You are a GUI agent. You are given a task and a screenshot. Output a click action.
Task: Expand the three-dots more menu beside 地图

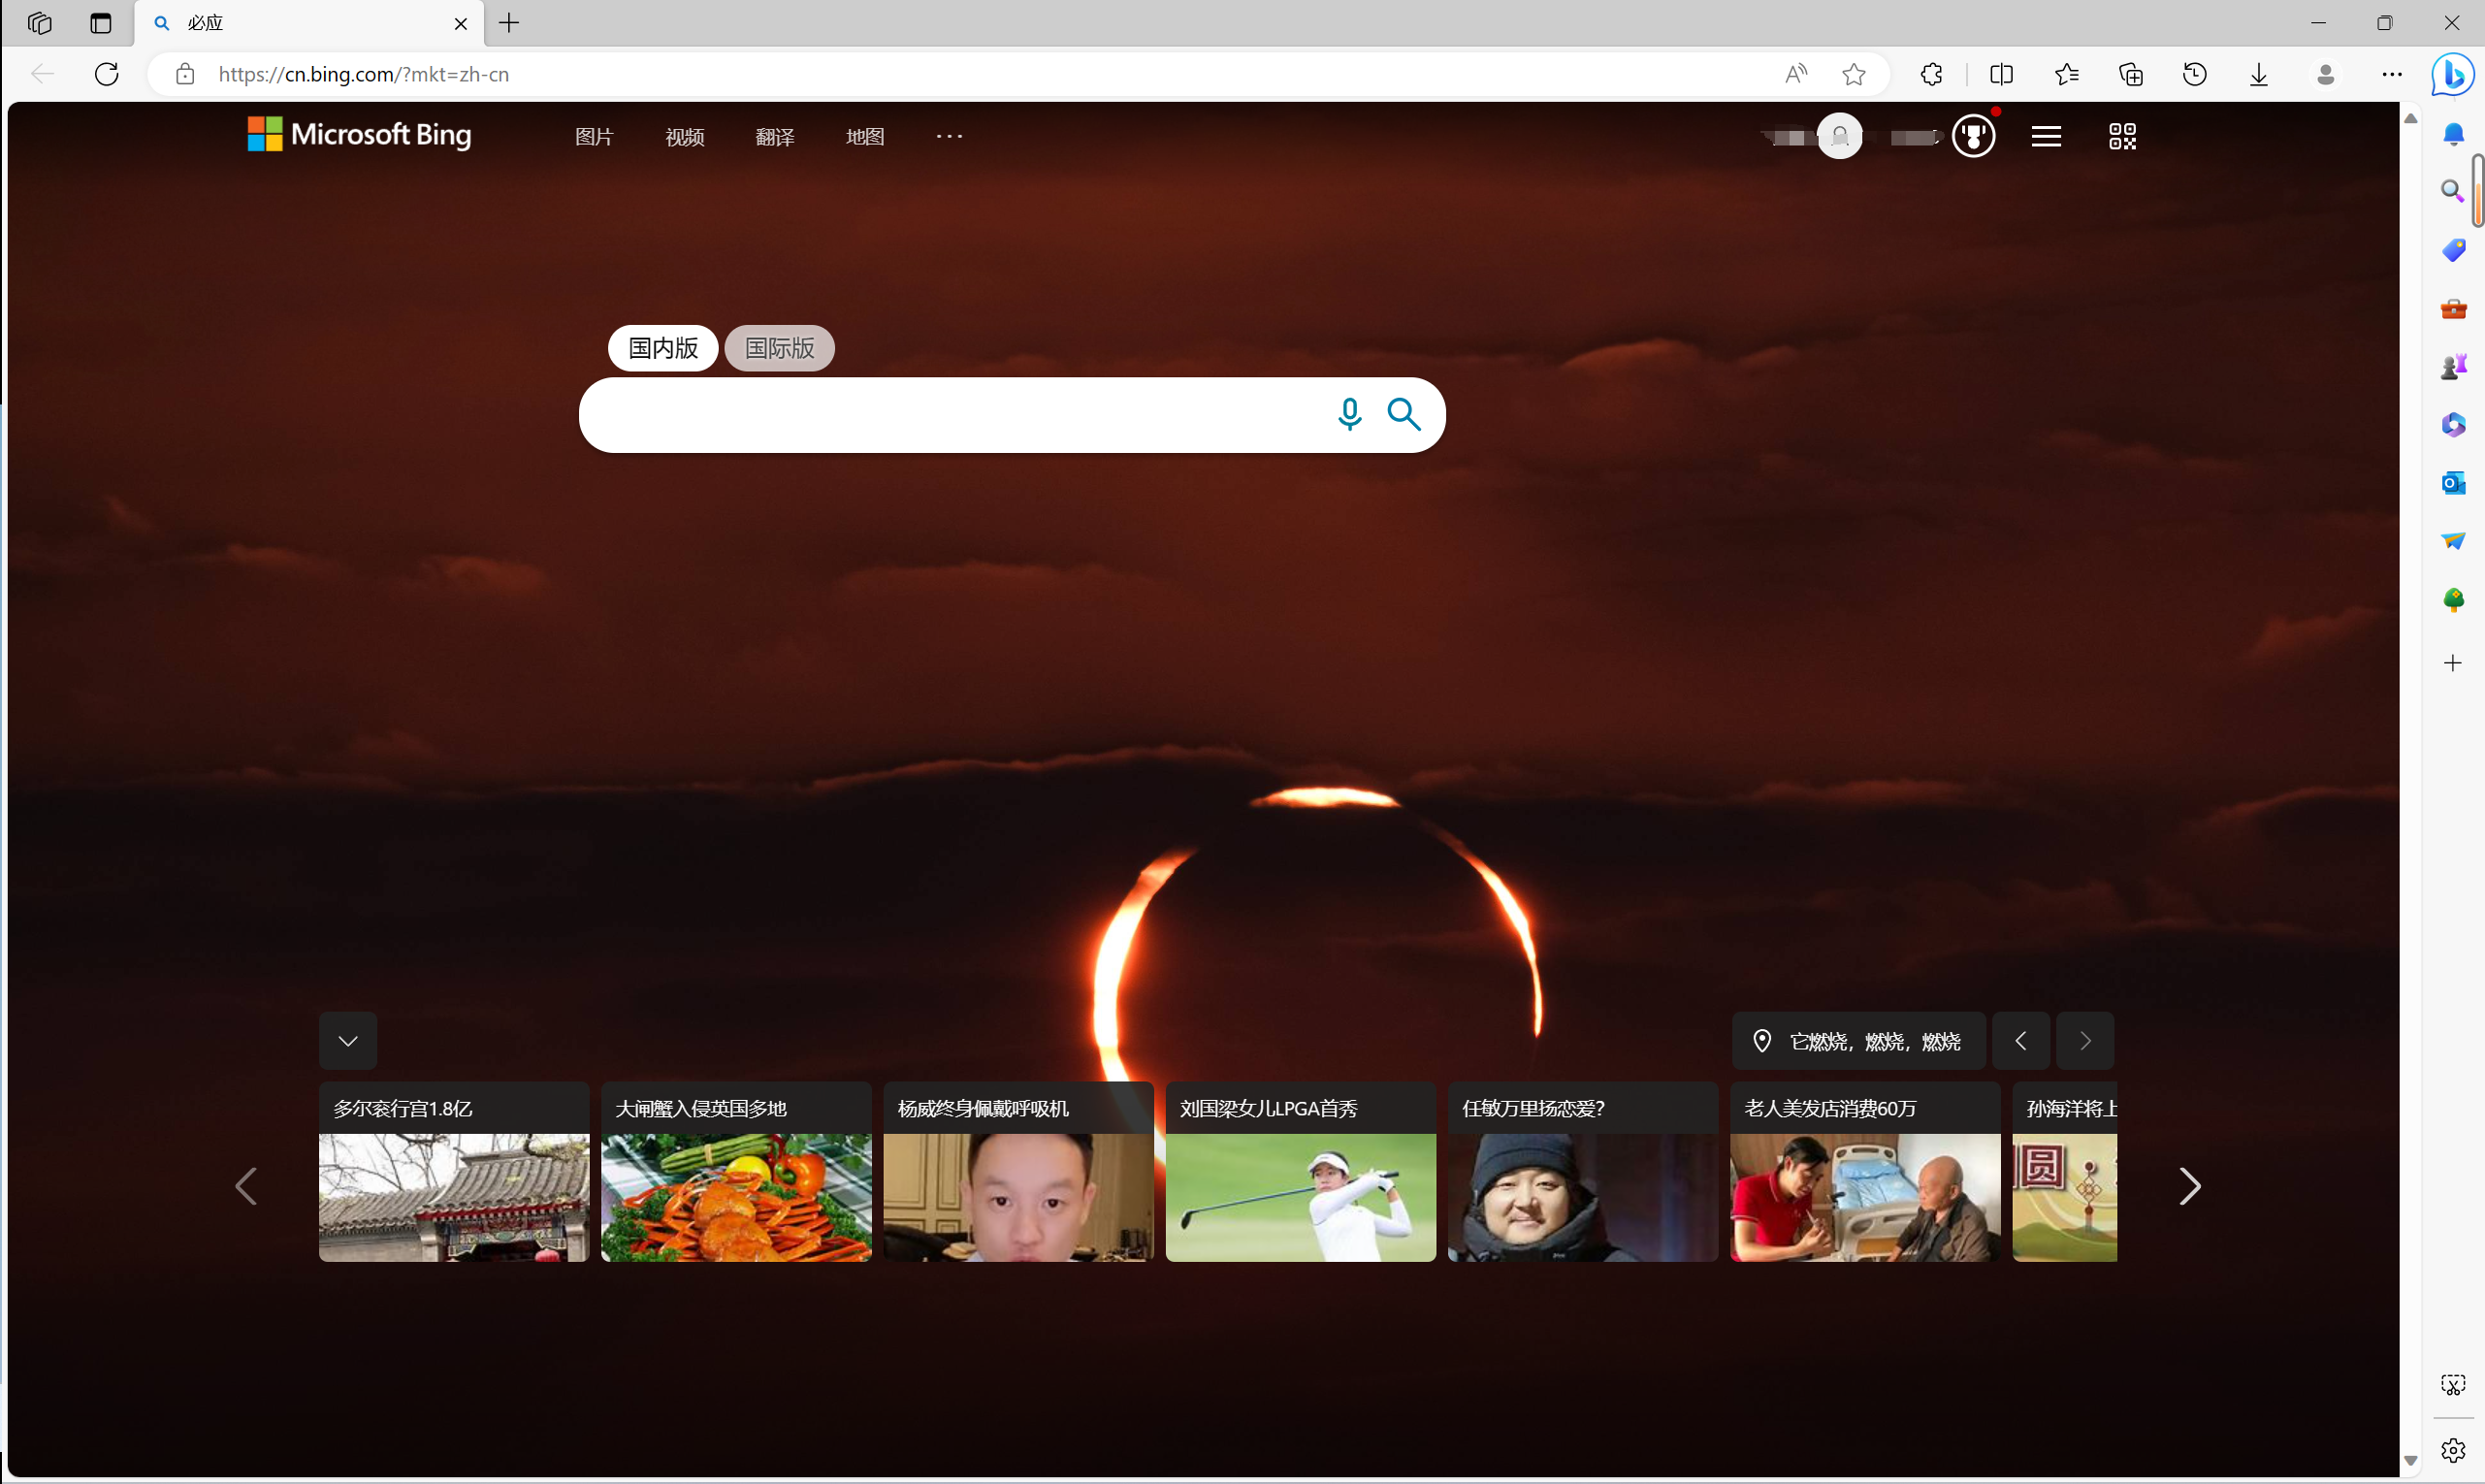(949, 136)
